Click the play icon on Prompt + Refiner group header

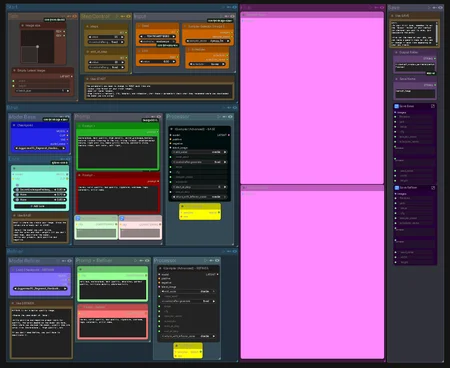136,260
